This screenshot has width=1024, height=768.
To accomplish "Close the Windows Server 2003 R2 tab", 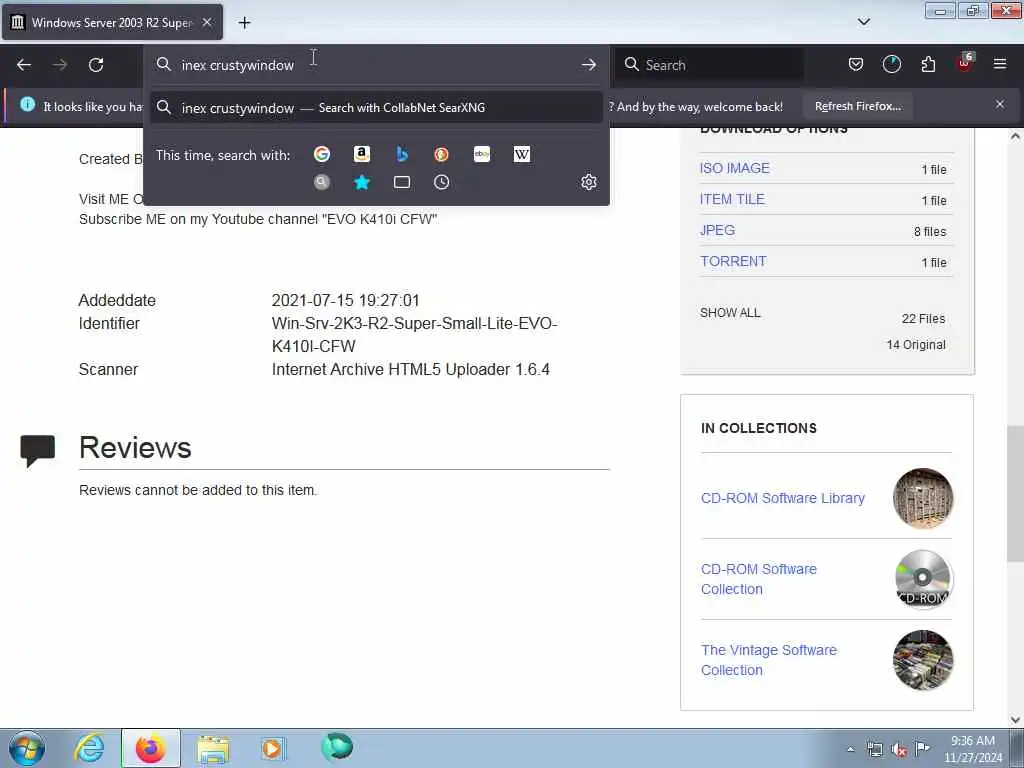I will pyautogui.click(x=207, y=22).
